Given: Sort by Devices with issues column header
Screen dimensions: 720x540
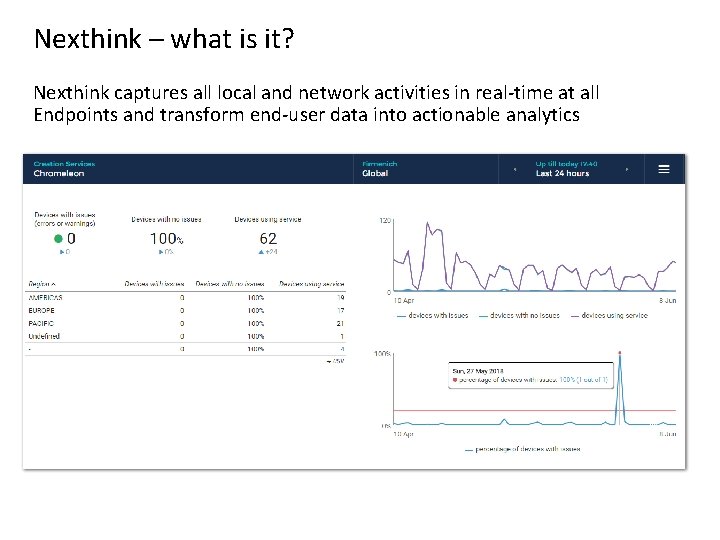Looking at the screenshot, I should [x=154, y=284].
